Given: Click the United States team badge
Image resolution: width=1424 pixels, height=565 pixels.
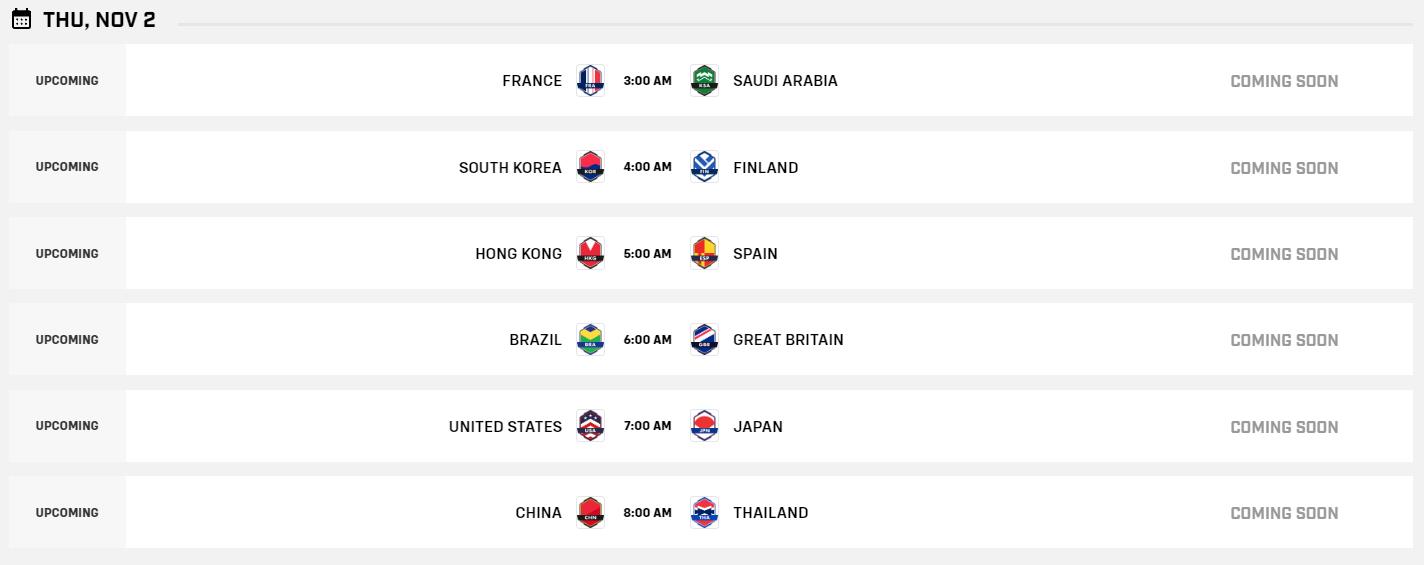Looking at the screenshot, I should (x=591, y=426).
